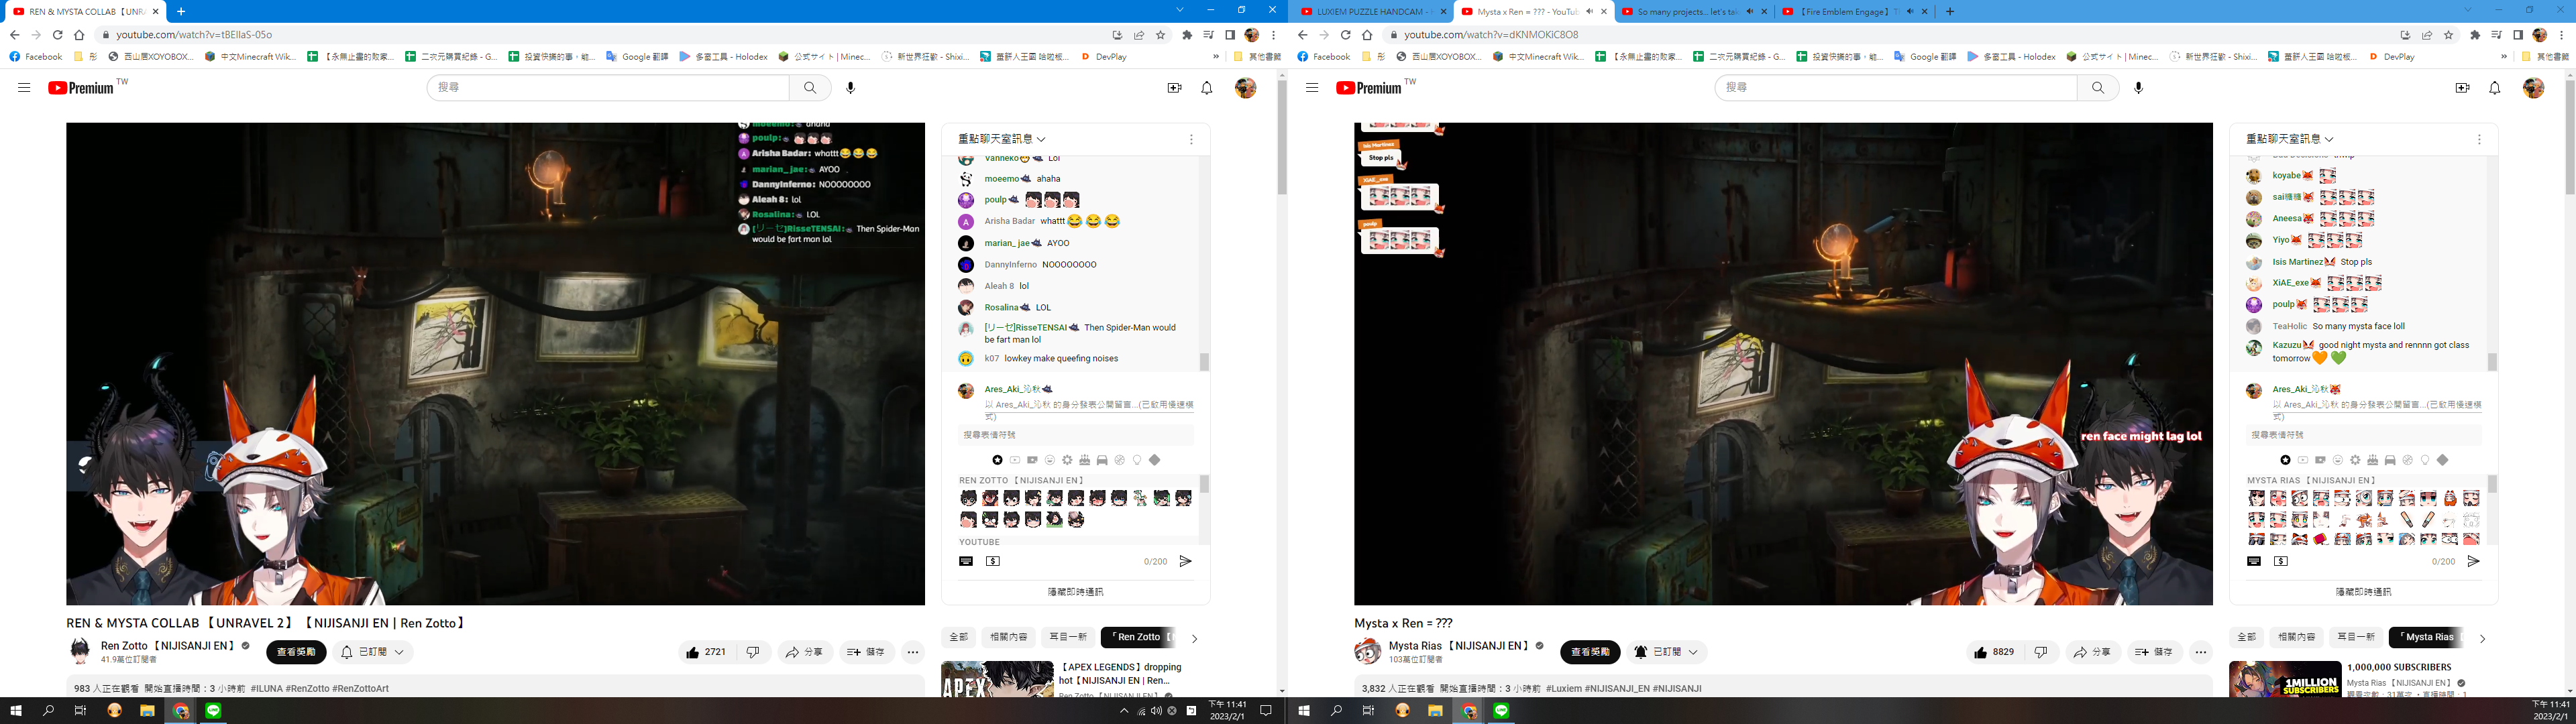Open YouTube guide menu in left window
The height and width of the screenshot is (724, 2576).
(x=24, y=88)
